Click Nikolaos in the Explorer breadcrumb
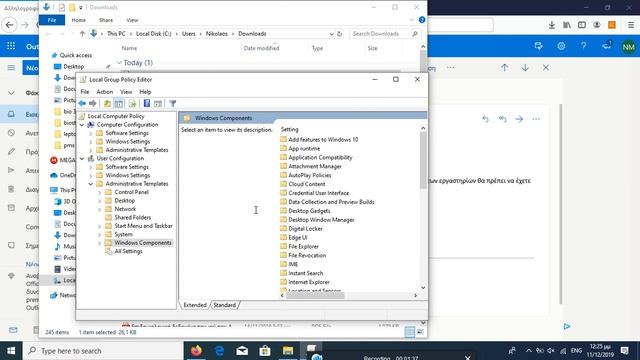 pyautogui.click(x=216, y=34)
